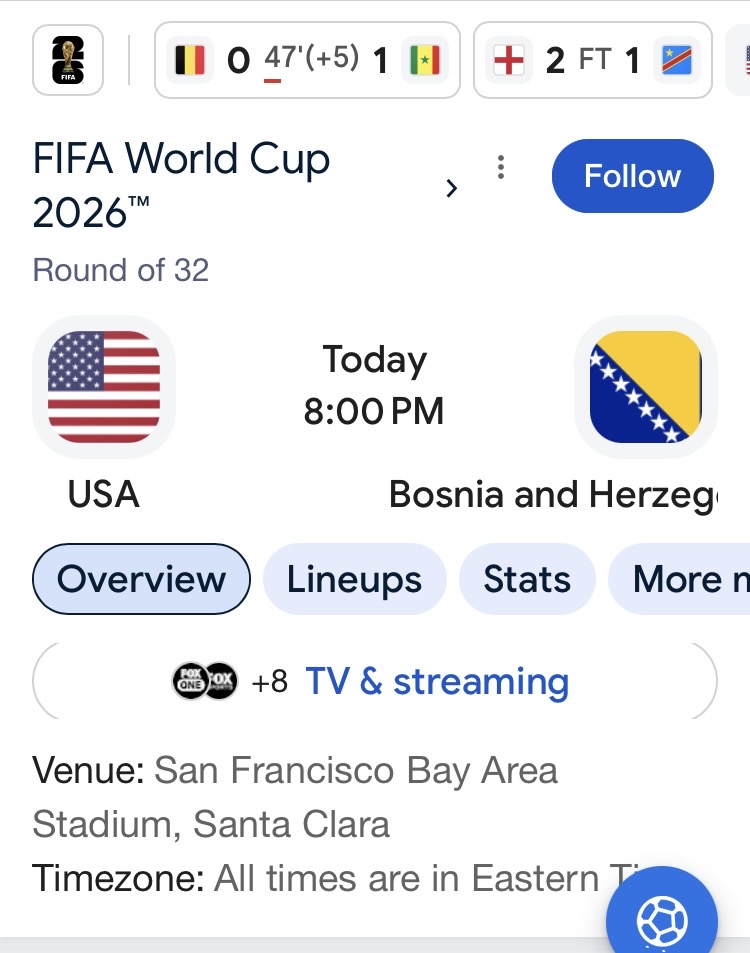Viewport: 750px width, 953px height.
Task: Open the three-dot more options menu
Action: [x=501, y=167]
